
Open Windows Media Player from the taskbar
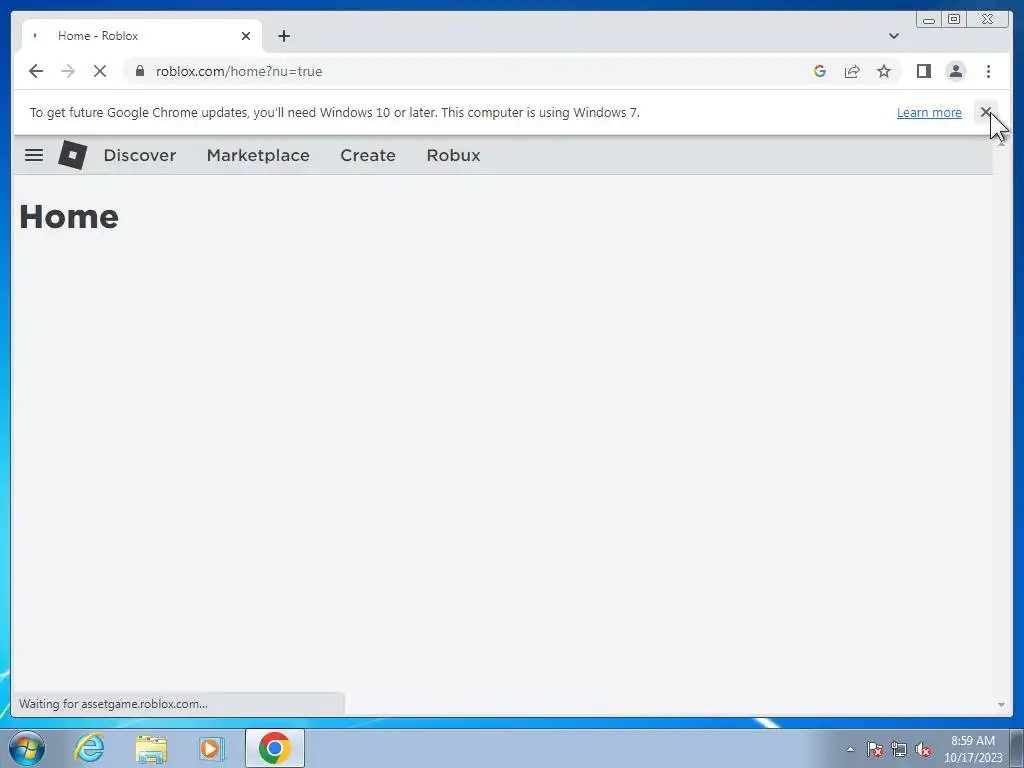click(x=212, y=748)
